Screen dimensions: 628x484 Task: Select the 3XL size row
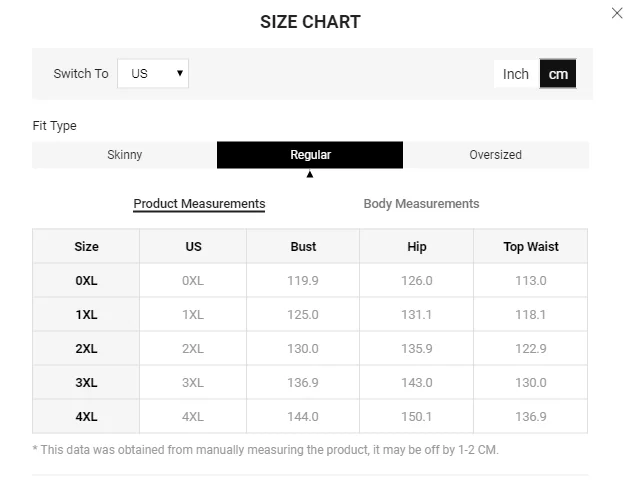point(87,383)
